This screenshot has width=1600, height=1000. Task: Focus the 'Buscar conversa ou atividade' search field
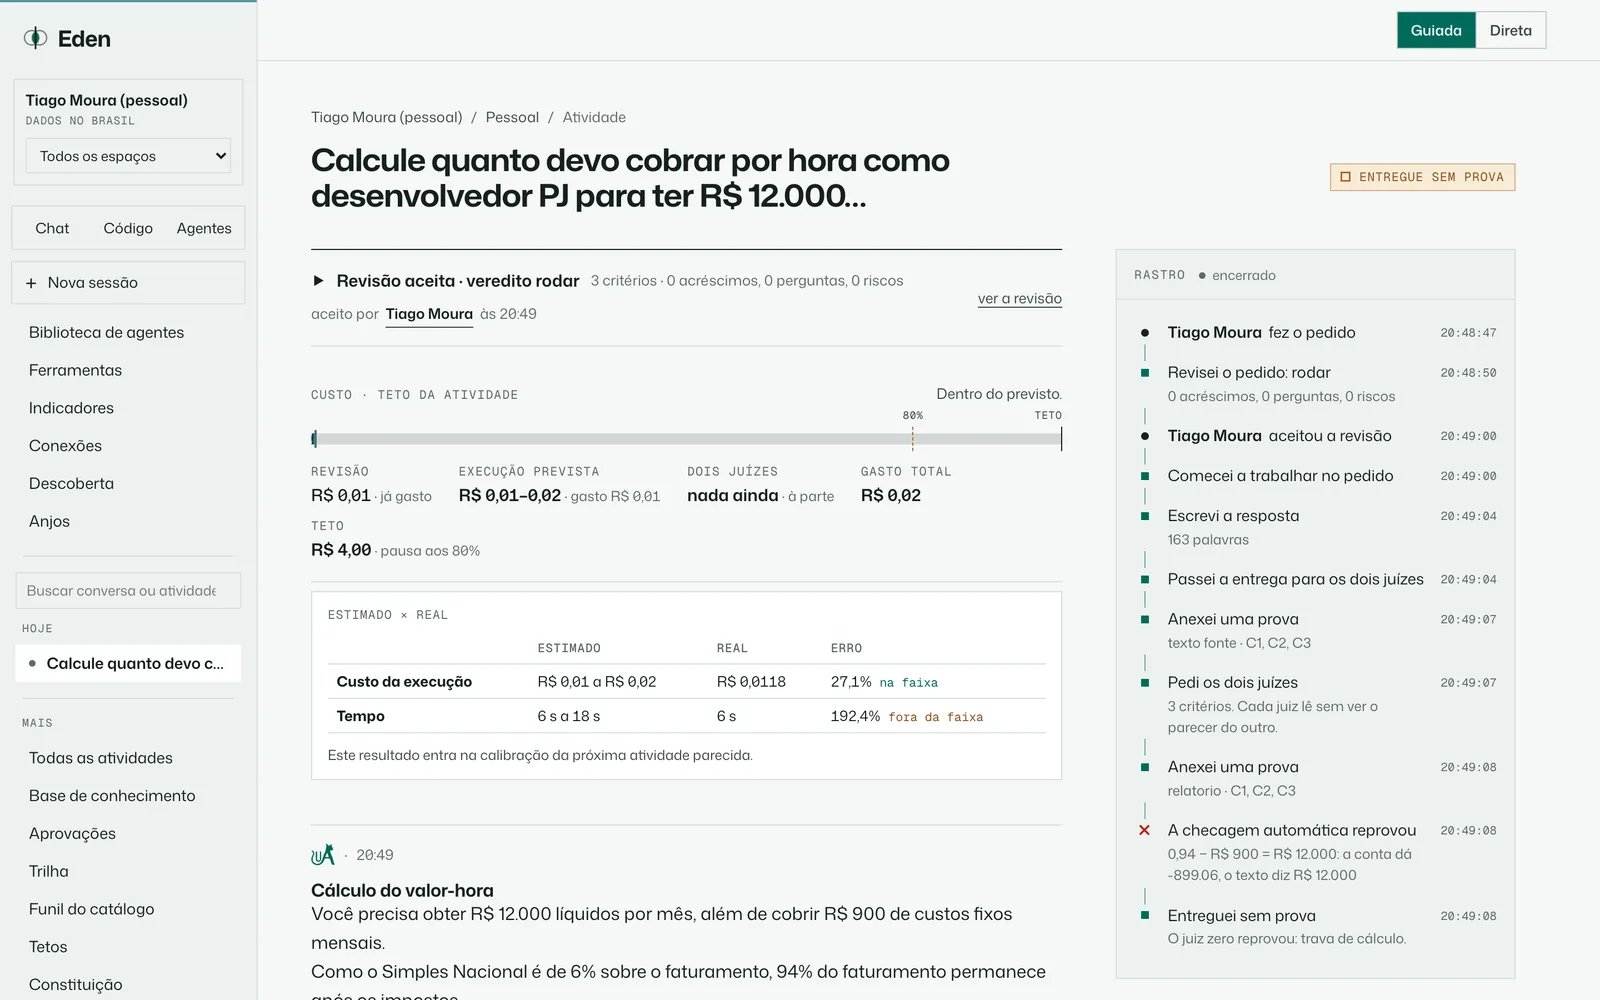click(x=128, y=591)
